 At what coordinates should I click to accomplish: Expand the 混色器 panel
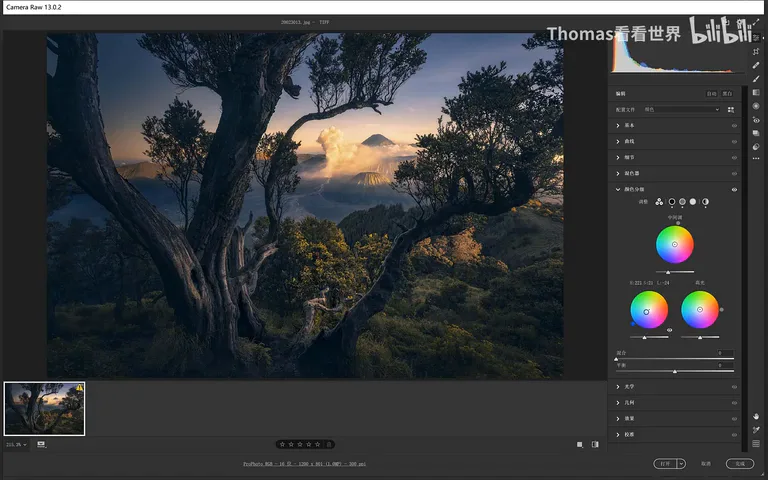point(618,173)
